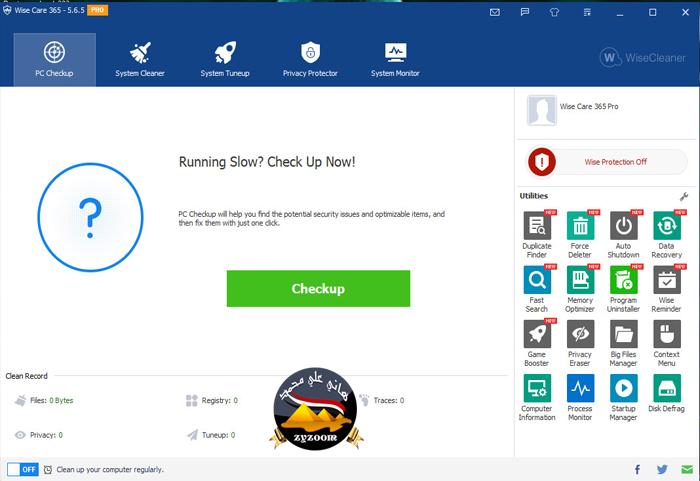Click the question mark status circle

[90, 217]
